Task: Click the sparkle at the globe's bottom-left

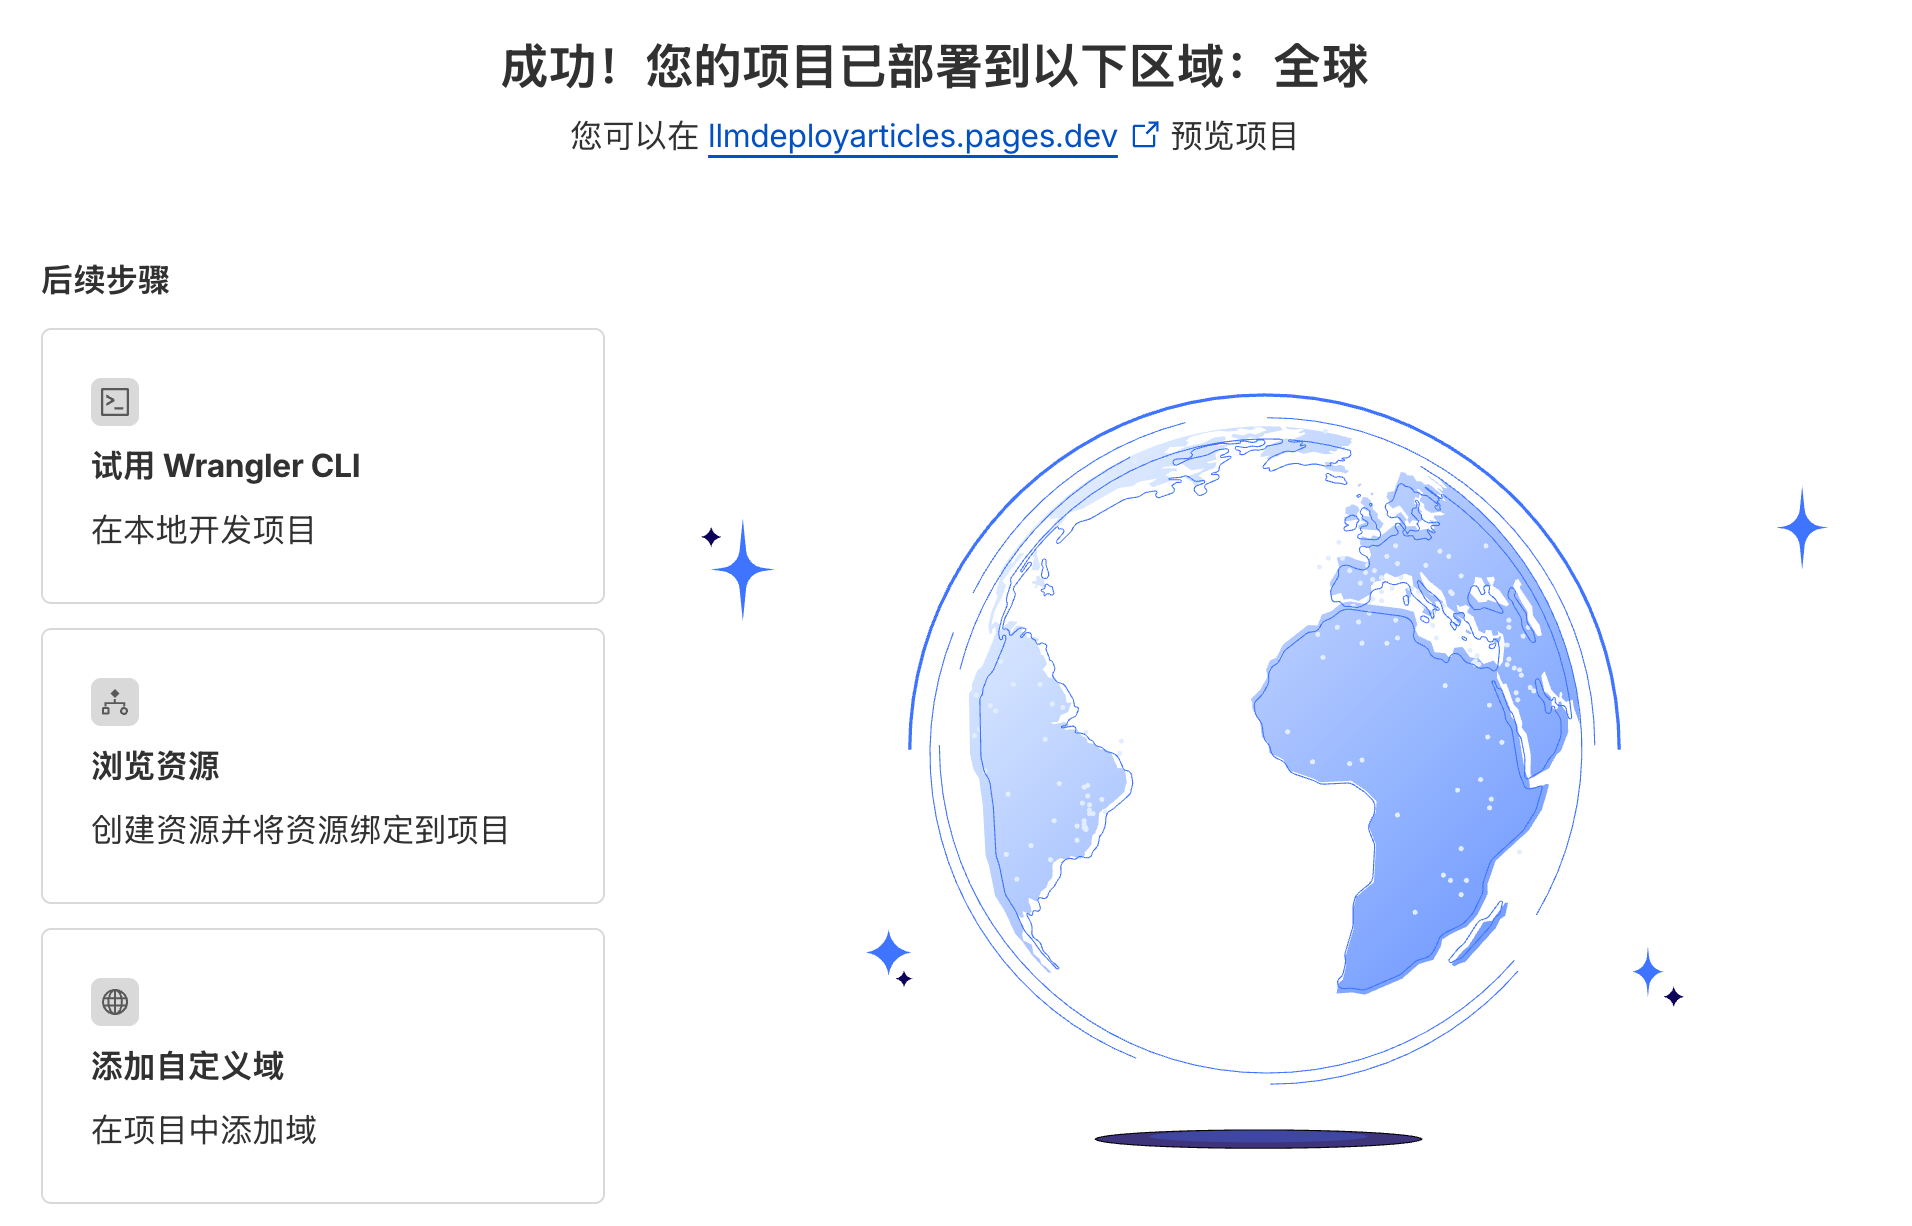Action: coord(888,953)
